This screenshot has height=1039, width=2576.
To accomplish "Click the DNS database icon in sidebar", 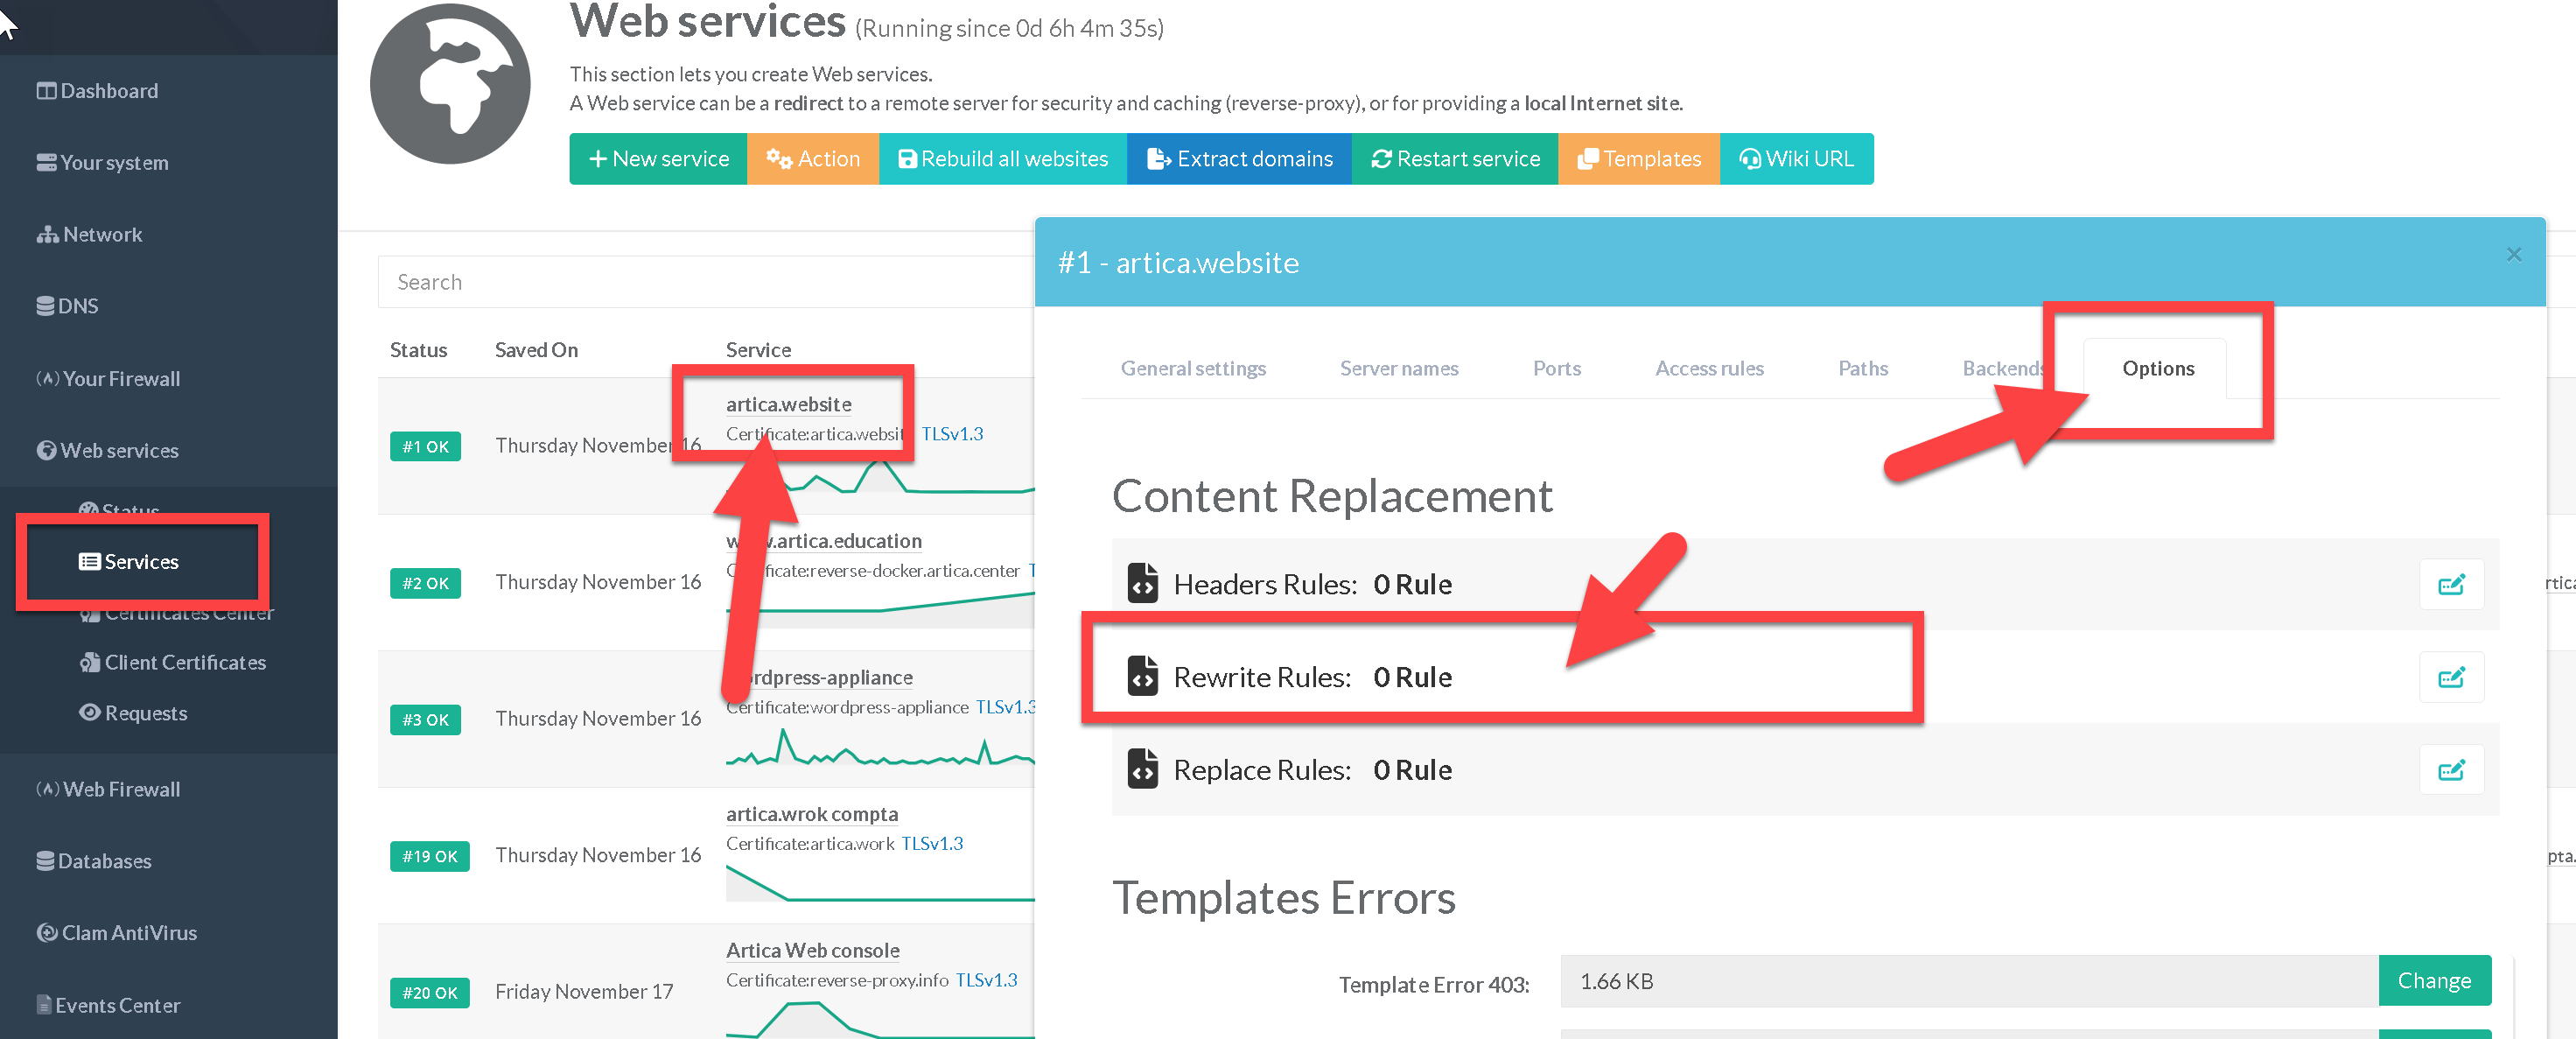I will (x=45, y=306).
